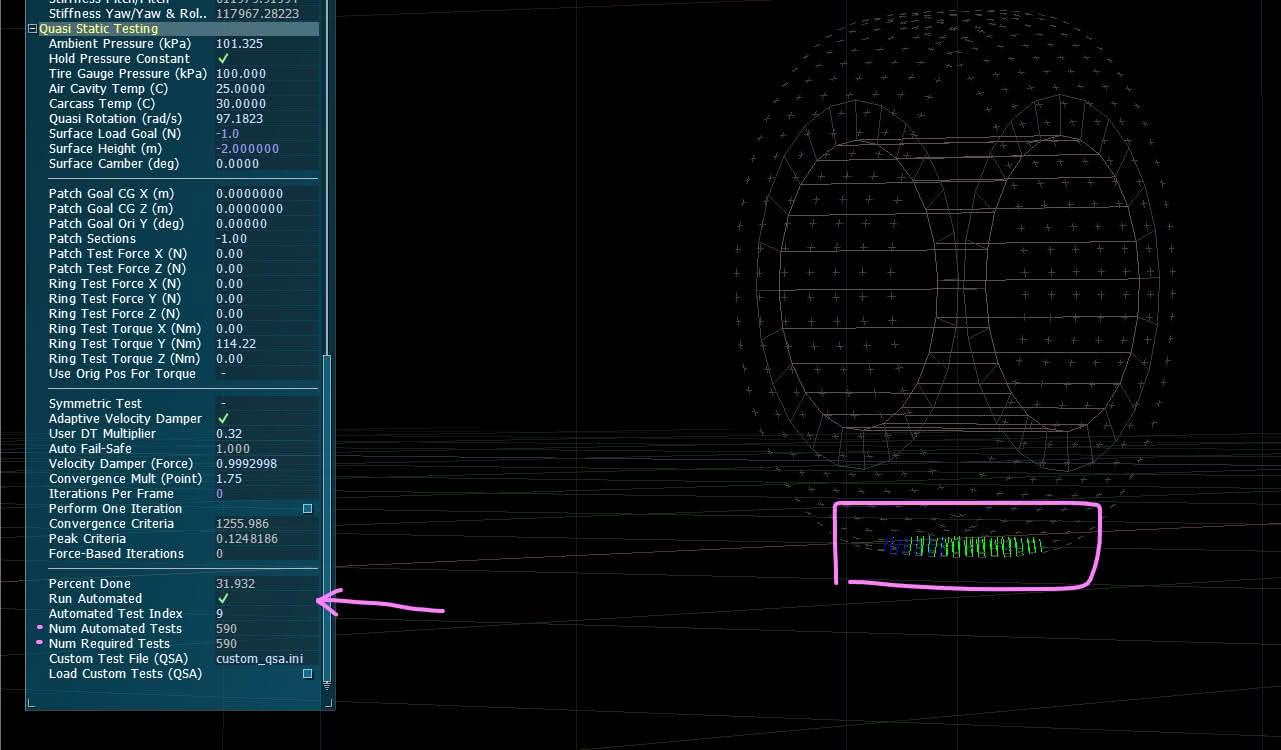Enable the Symmetric Test option
Viewport: 1281px width, 750px height.
[x=223, y=404]
